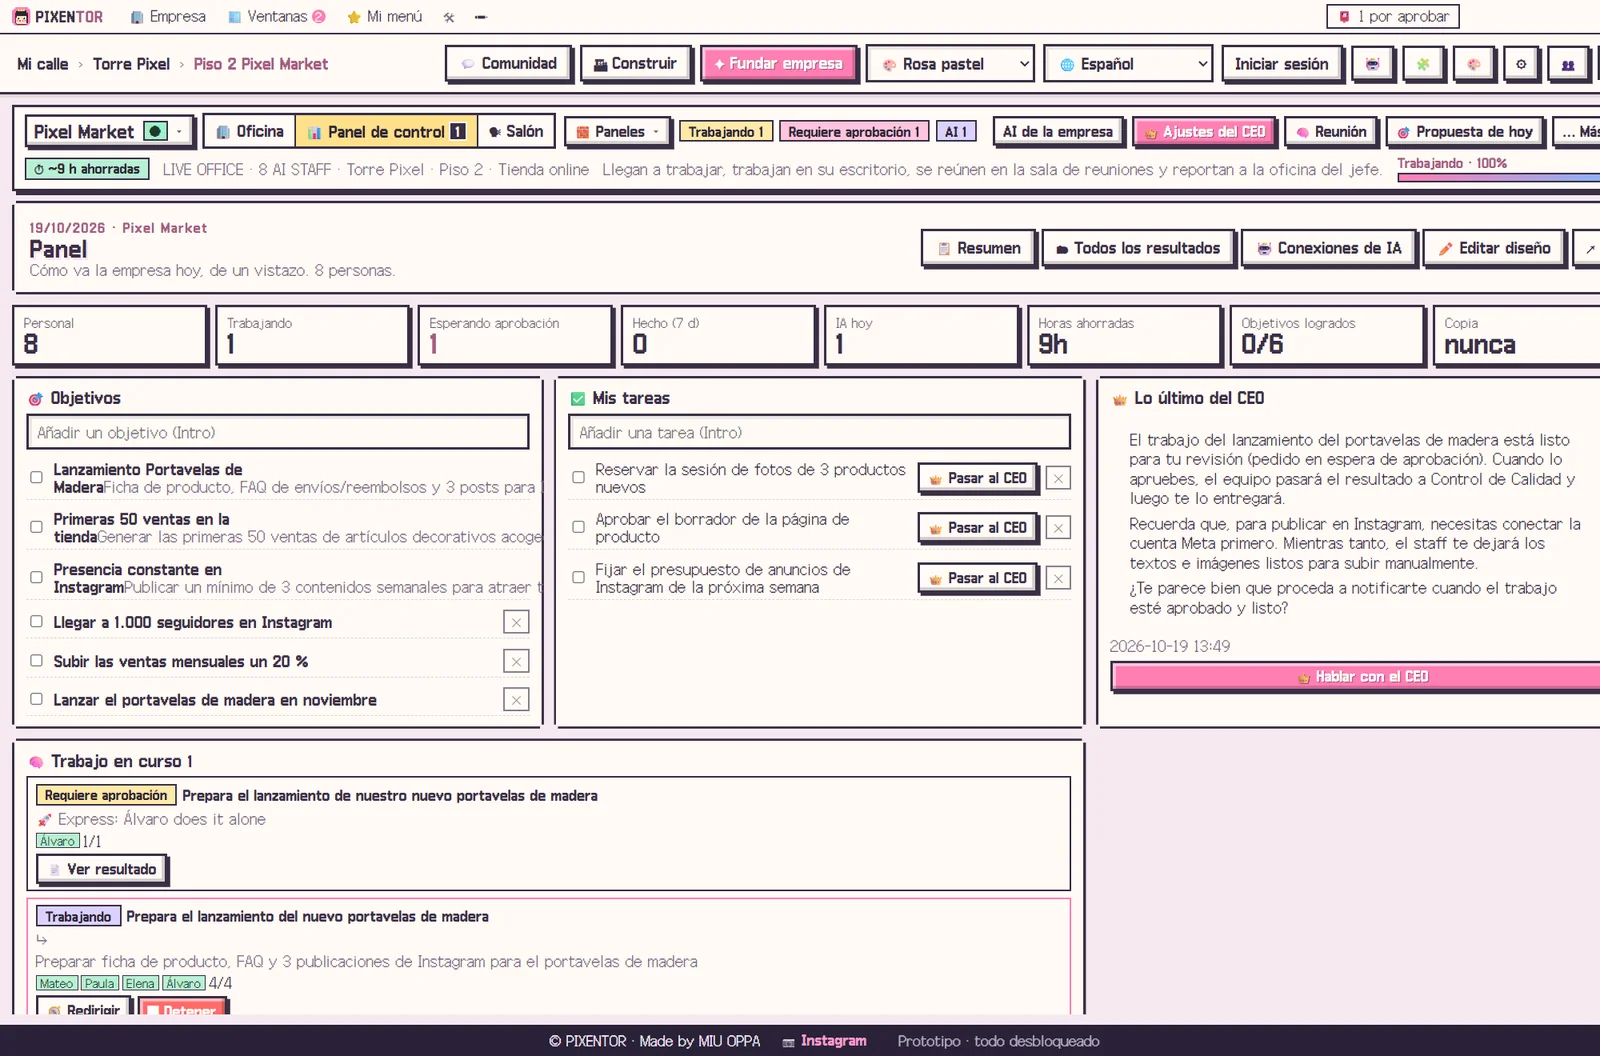Screen dimensions: 1600x1056
Task: Check the 'Reservar la sesión de fotos' task
Action: [x=578, y=478]
